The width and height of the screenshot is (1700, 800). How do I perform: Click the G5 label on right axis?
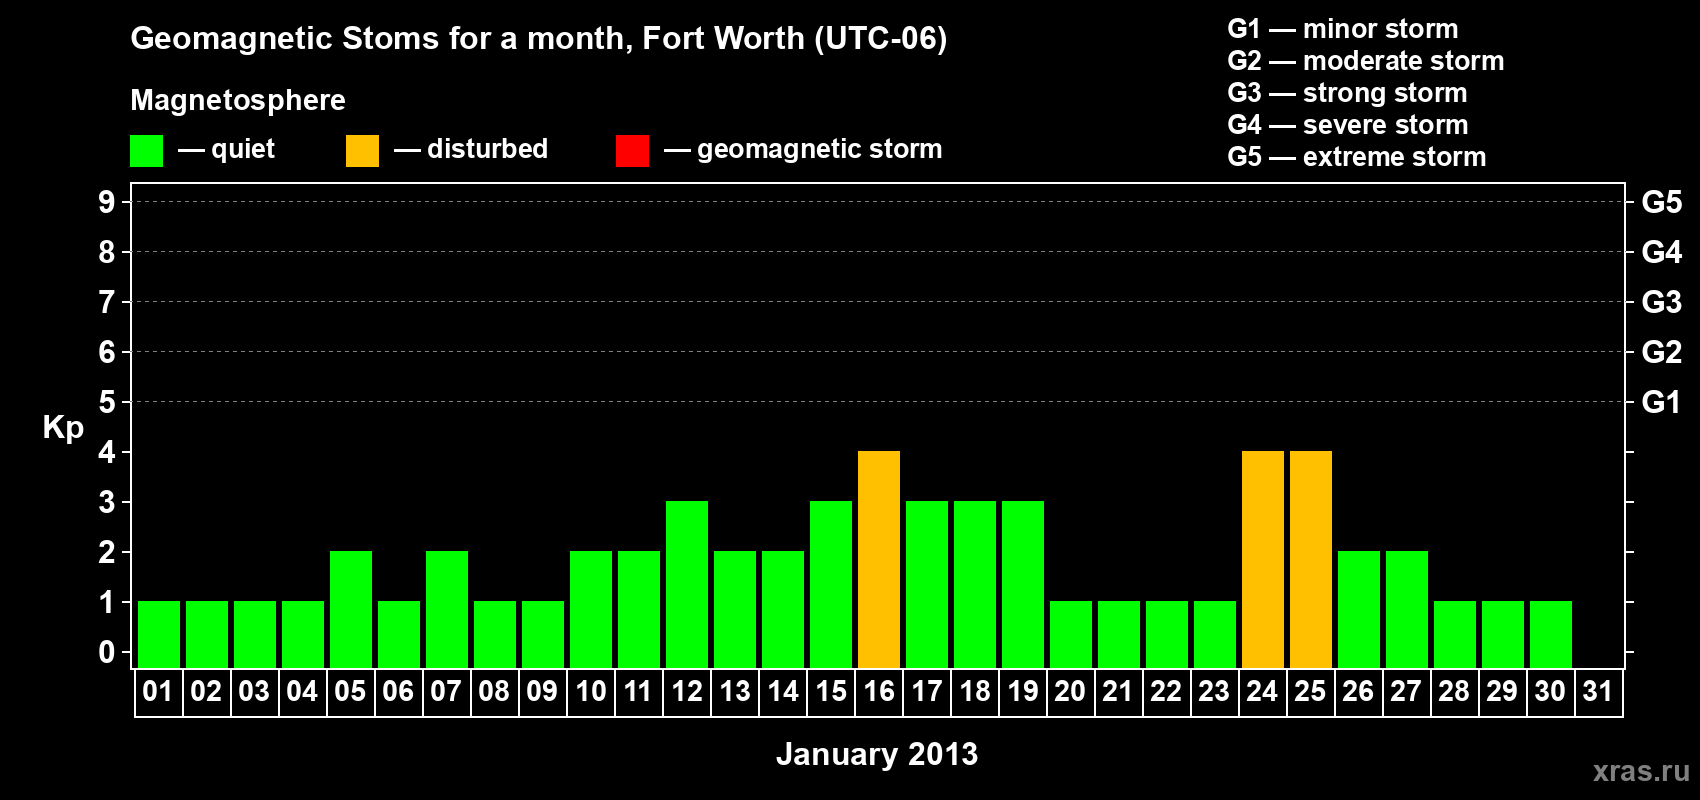click(x=1662, y=202)
